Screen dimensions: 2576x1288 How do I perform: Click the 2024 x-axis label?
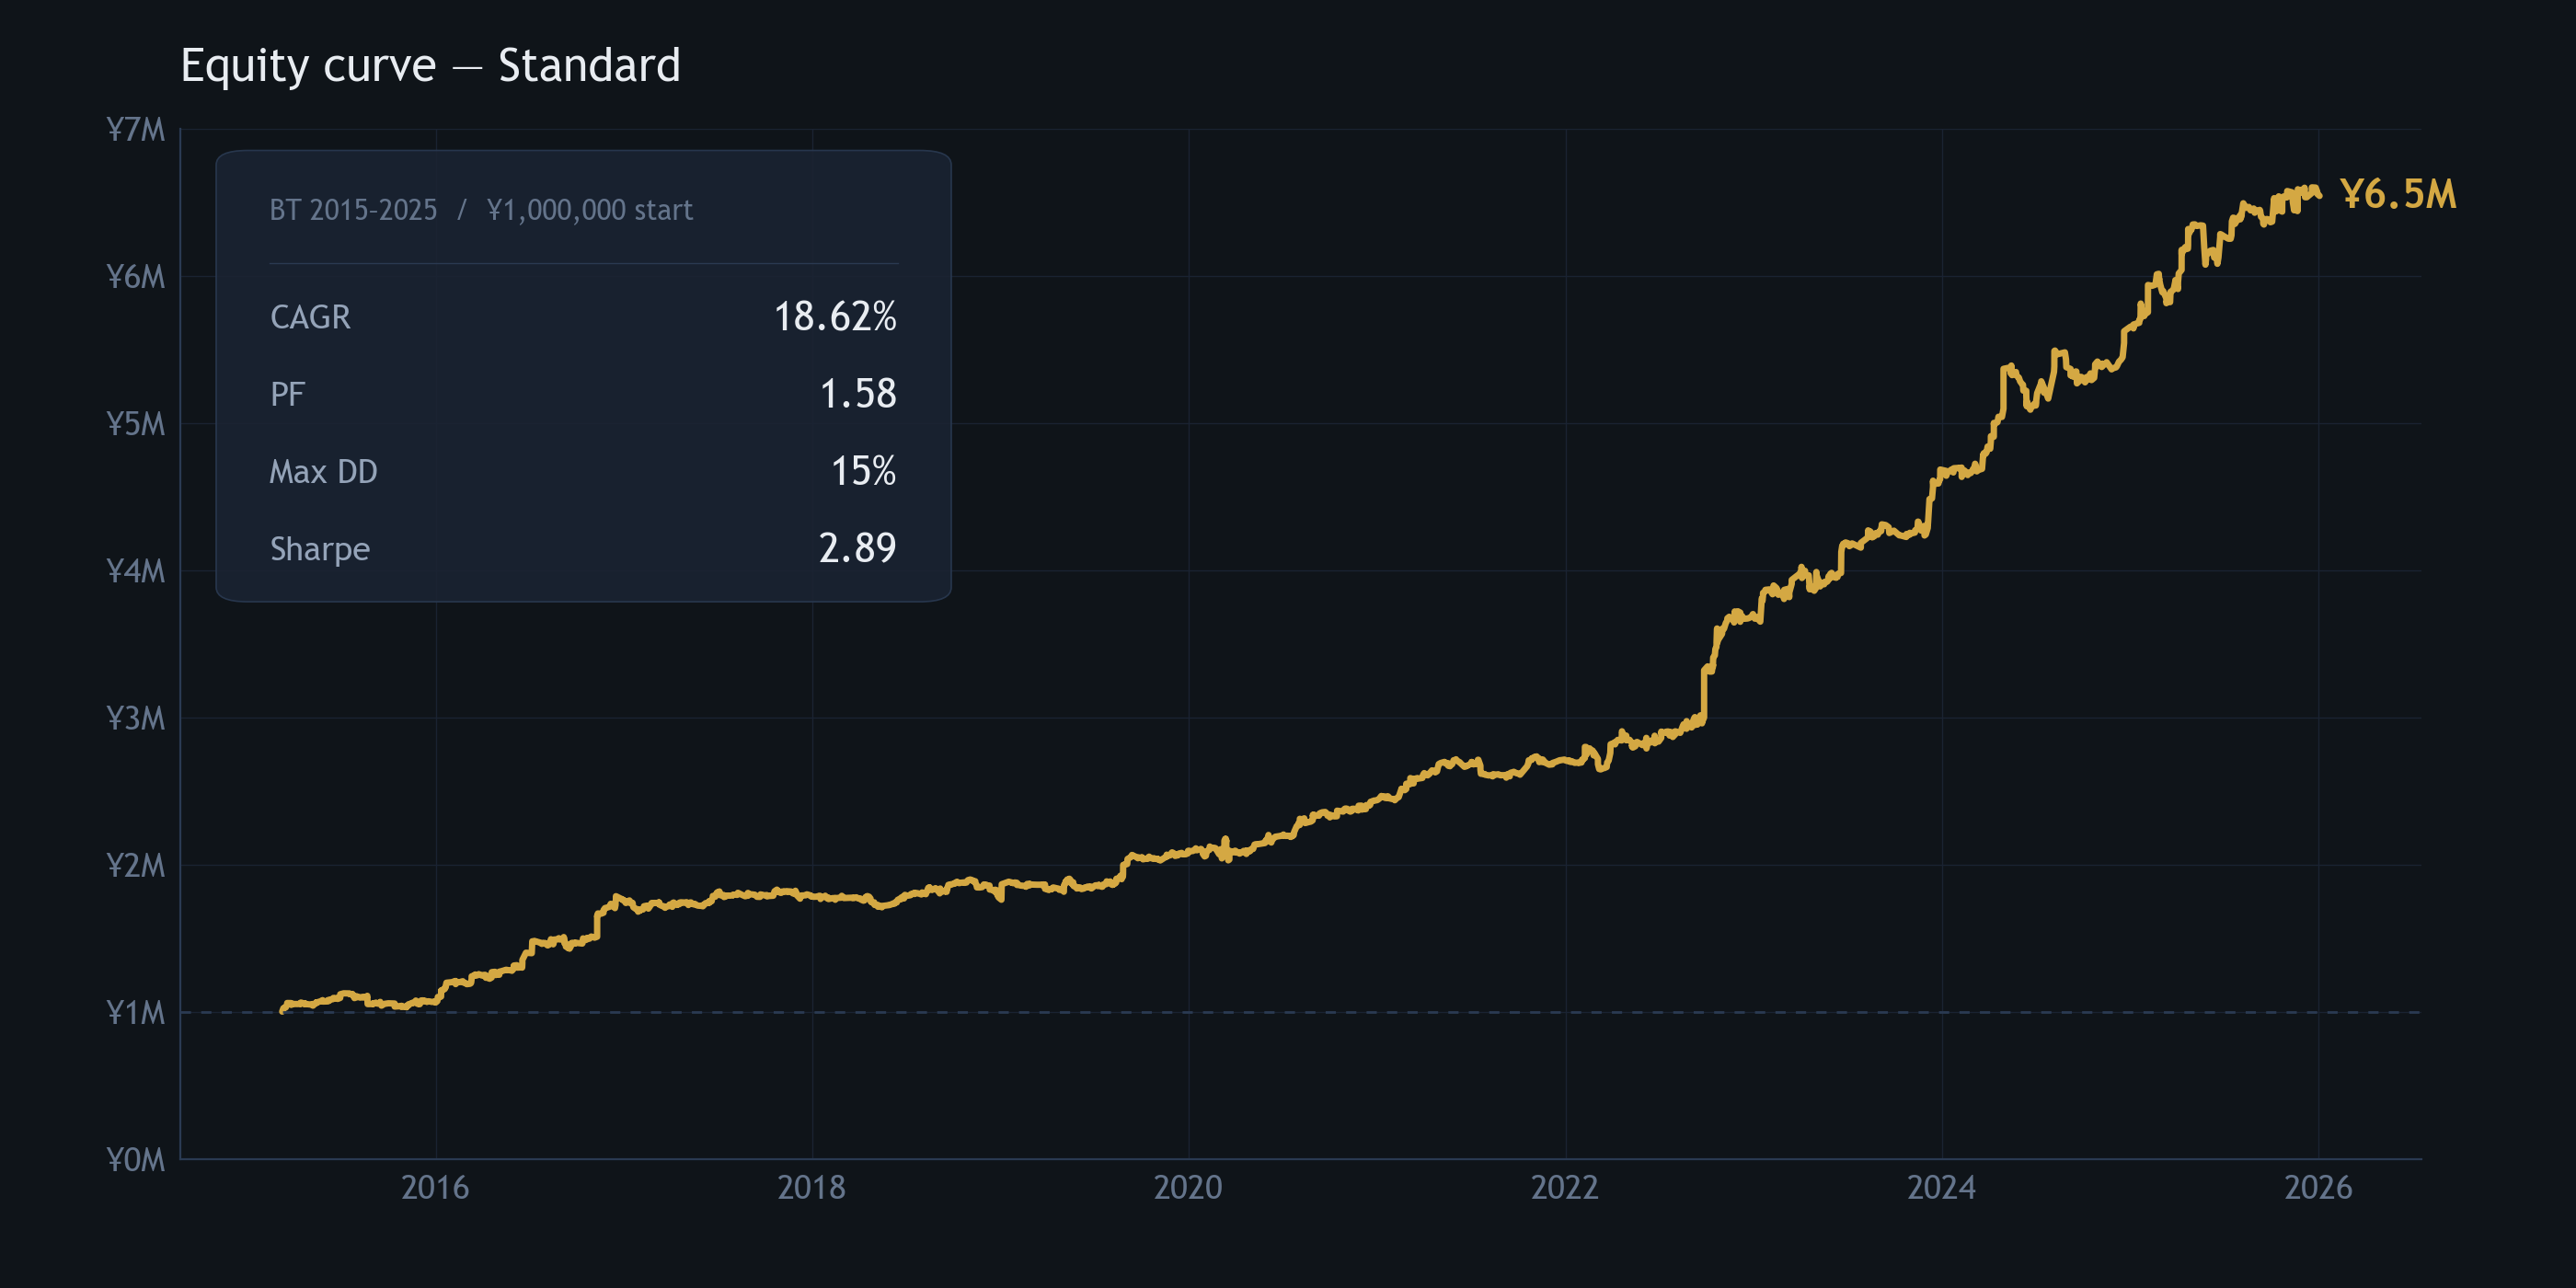[x=1941, y=1187]
